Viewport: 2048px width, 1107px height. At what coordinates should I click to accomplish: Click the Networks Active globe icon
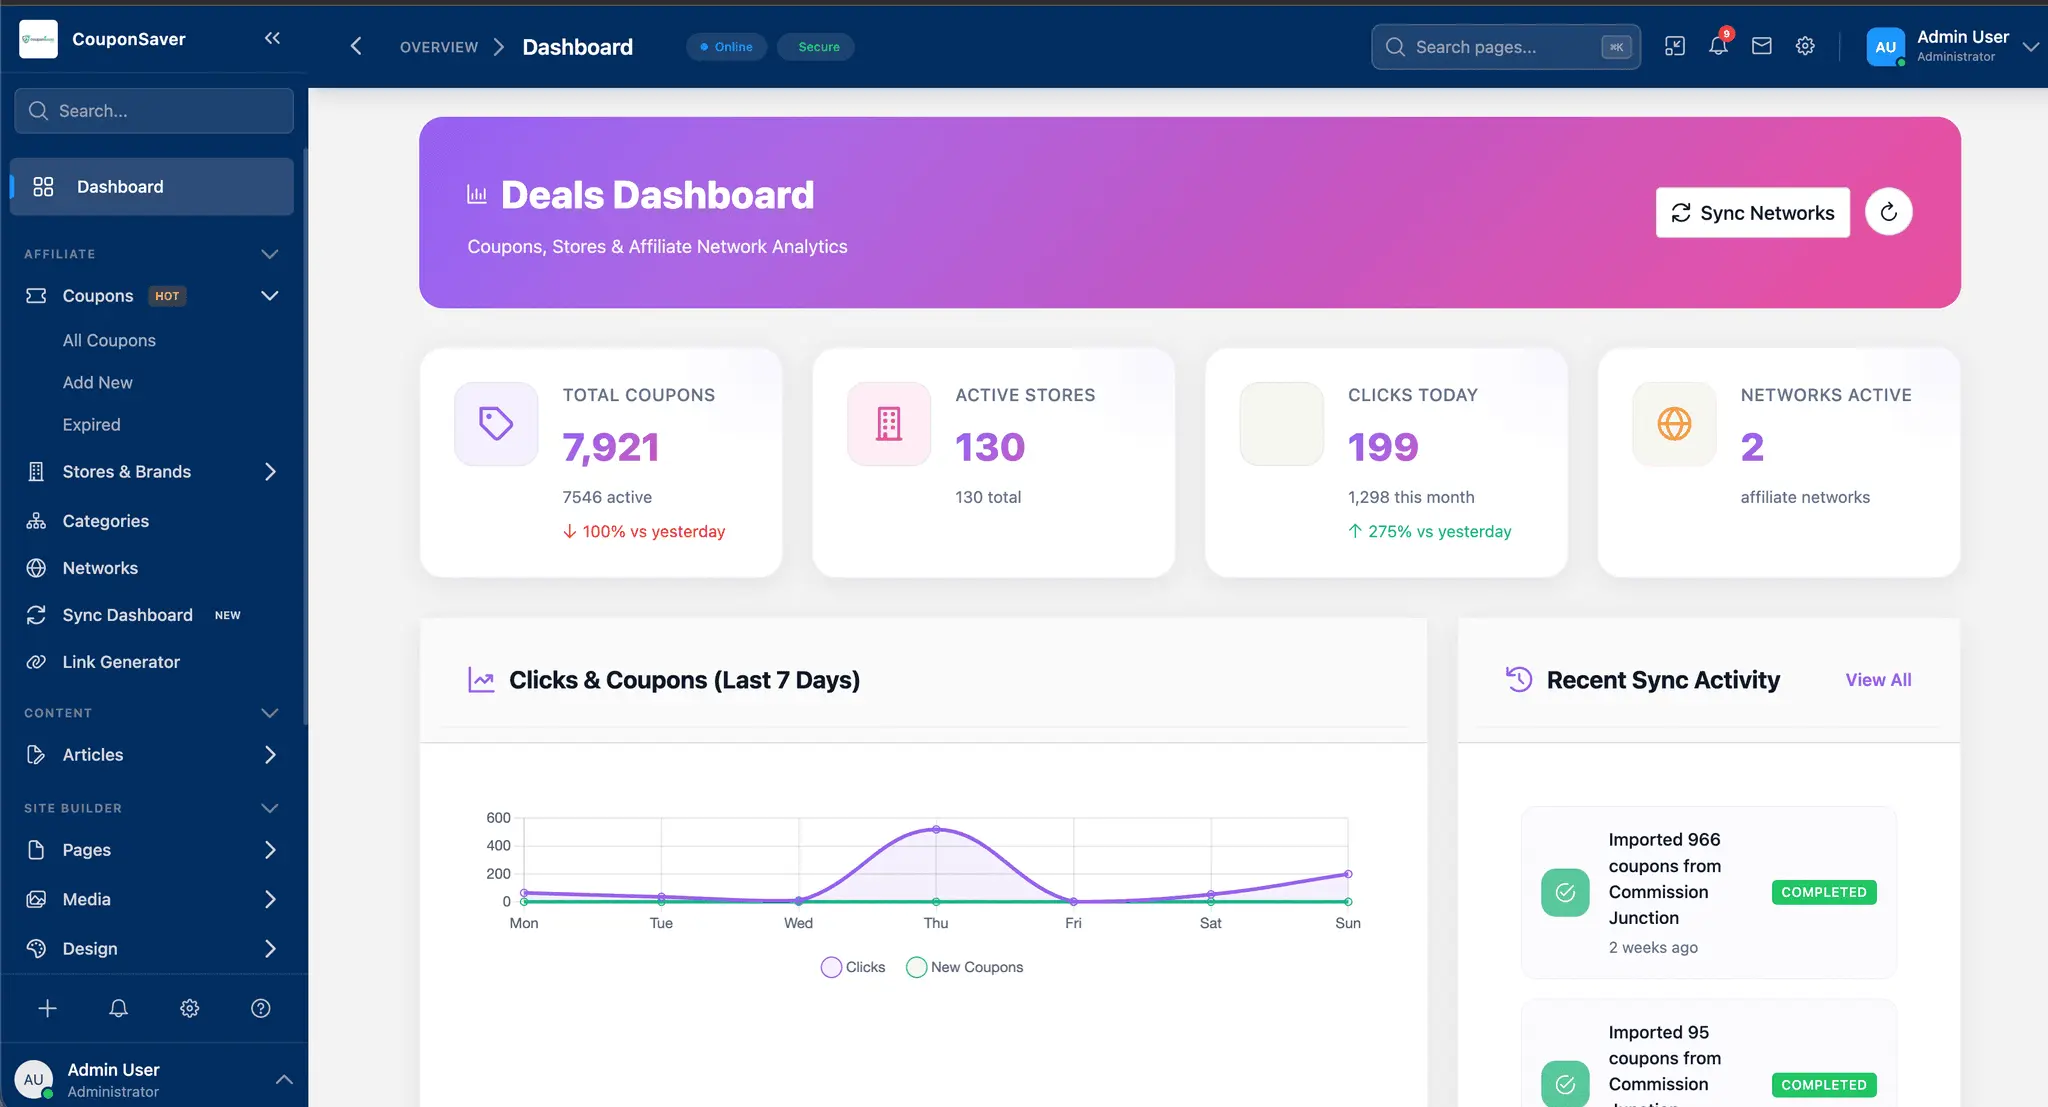click(1674, 424)
